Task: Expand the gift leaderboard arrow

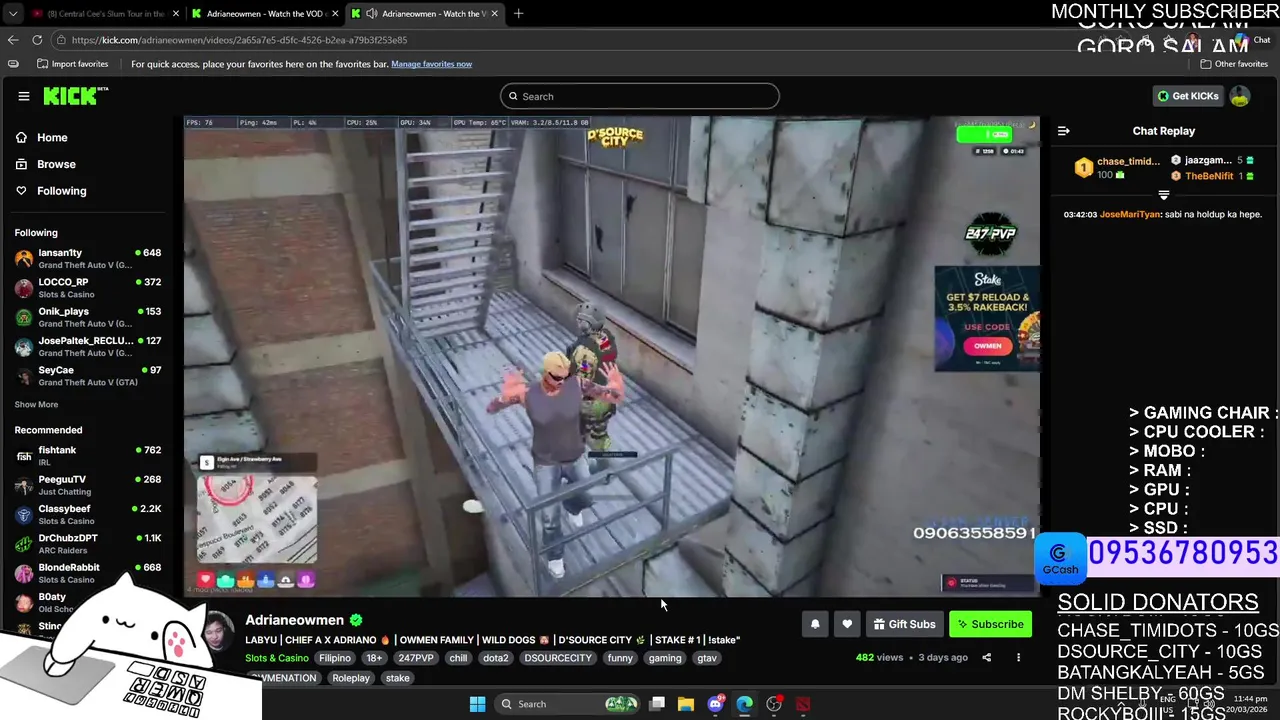Action: tap(1163, 195)
